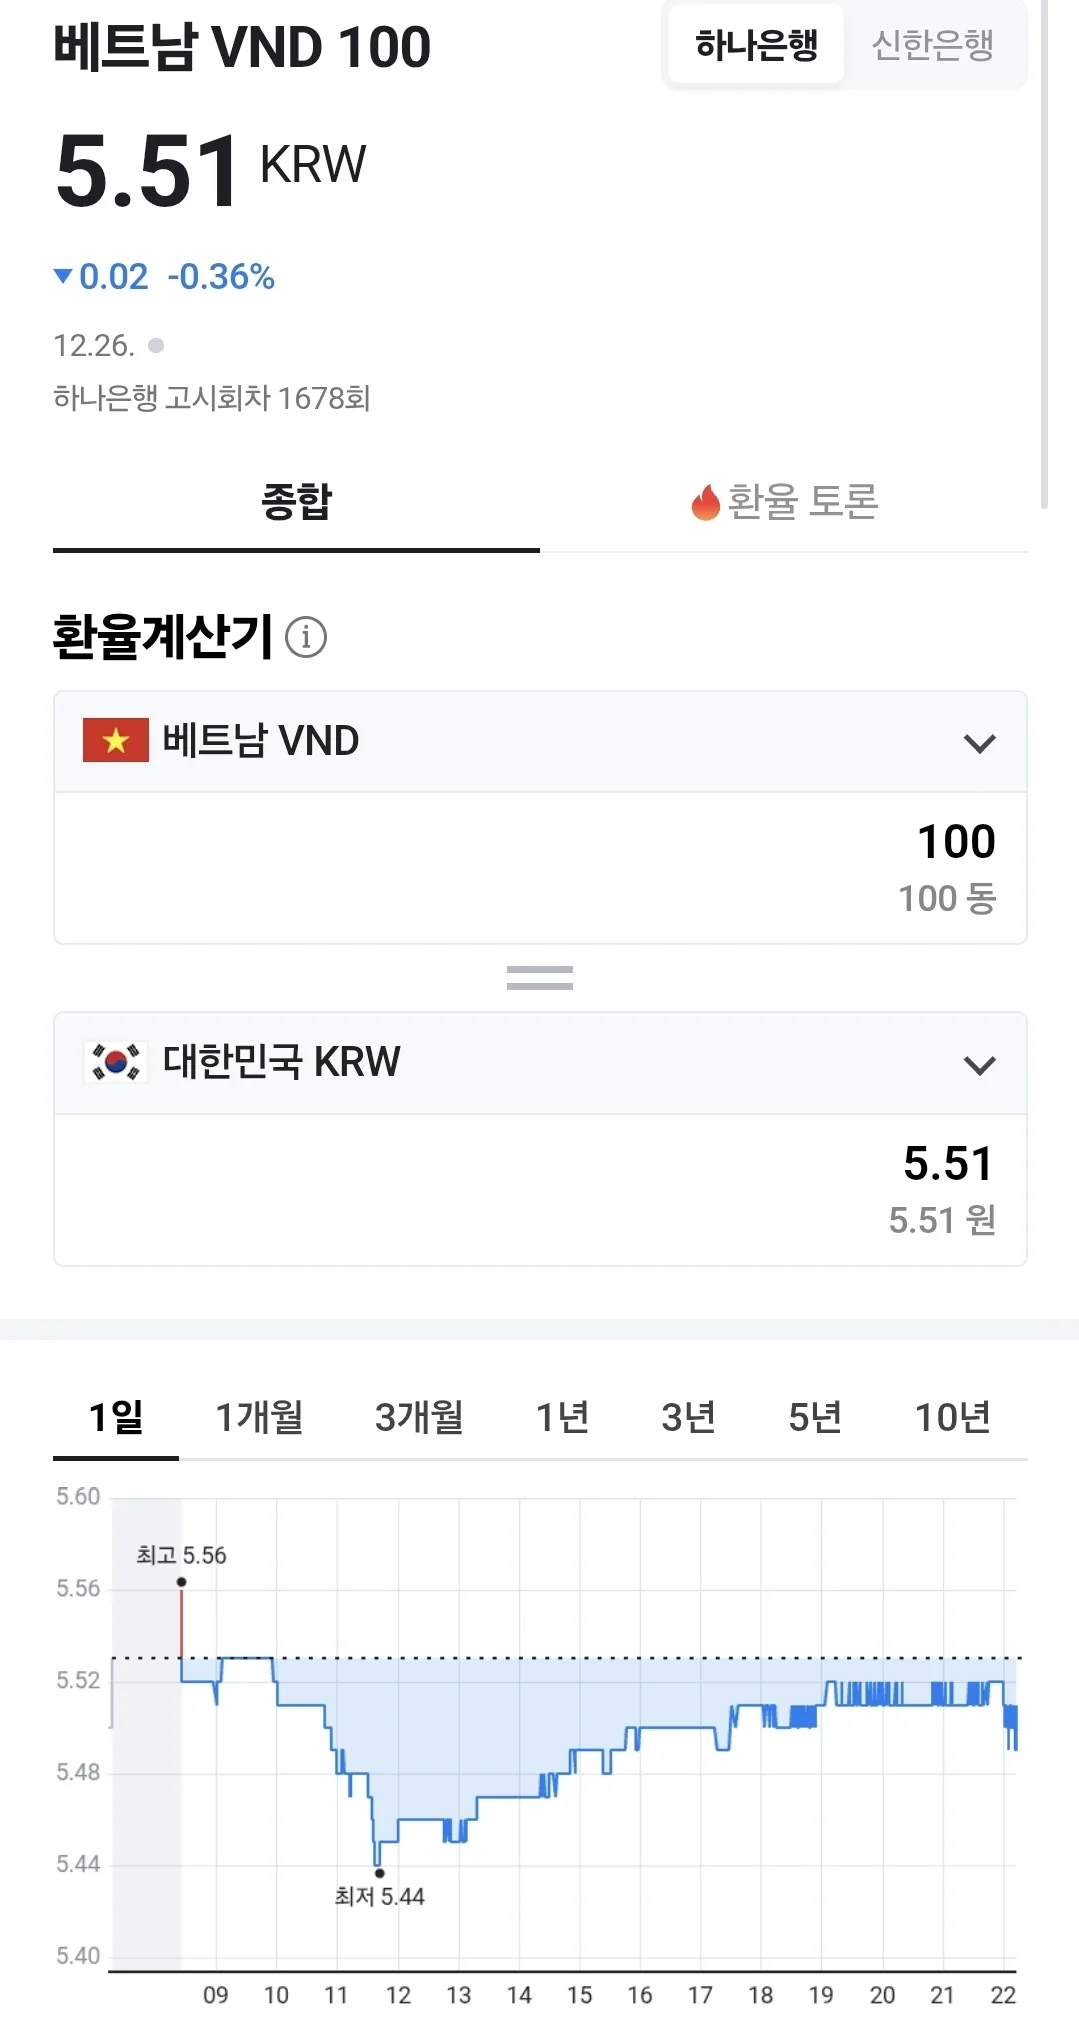Select the 3개월 chart period
1079x2024 pixels.
(x=419, y=1417)
